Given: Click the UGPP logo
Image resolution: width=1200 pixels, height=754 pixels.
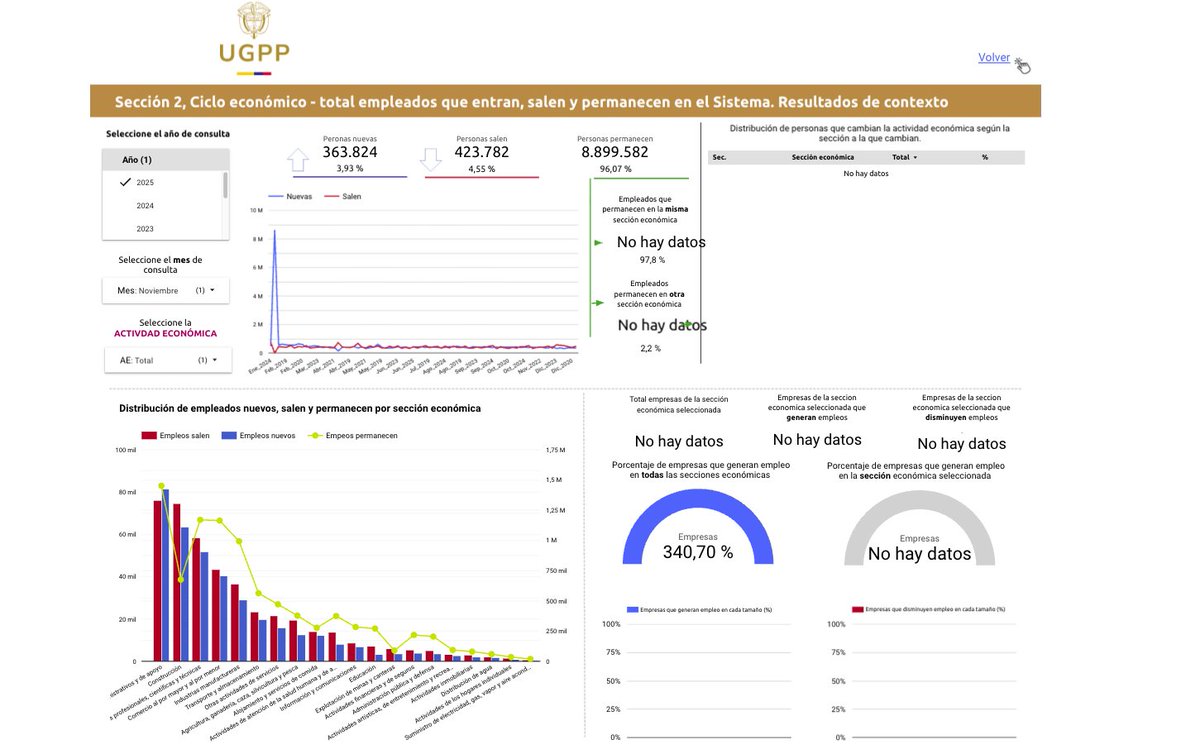Looking at the screenshot, I should click(254, 40).
